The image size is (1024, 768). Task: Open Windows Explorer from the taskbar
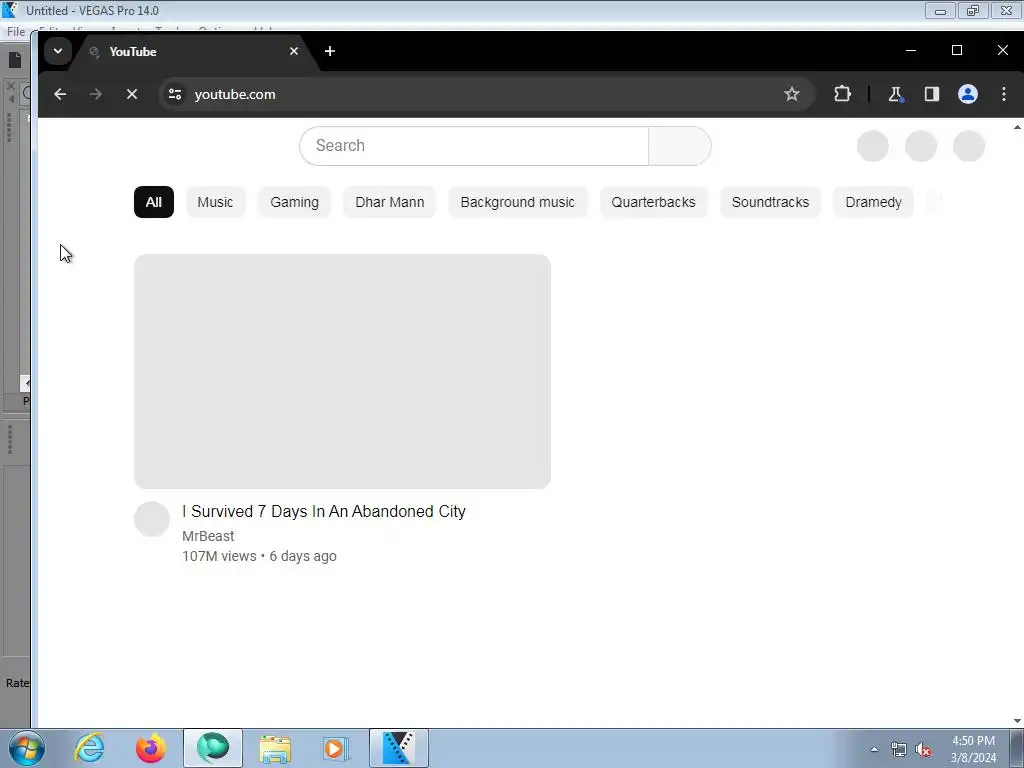[x=275, y=748]
